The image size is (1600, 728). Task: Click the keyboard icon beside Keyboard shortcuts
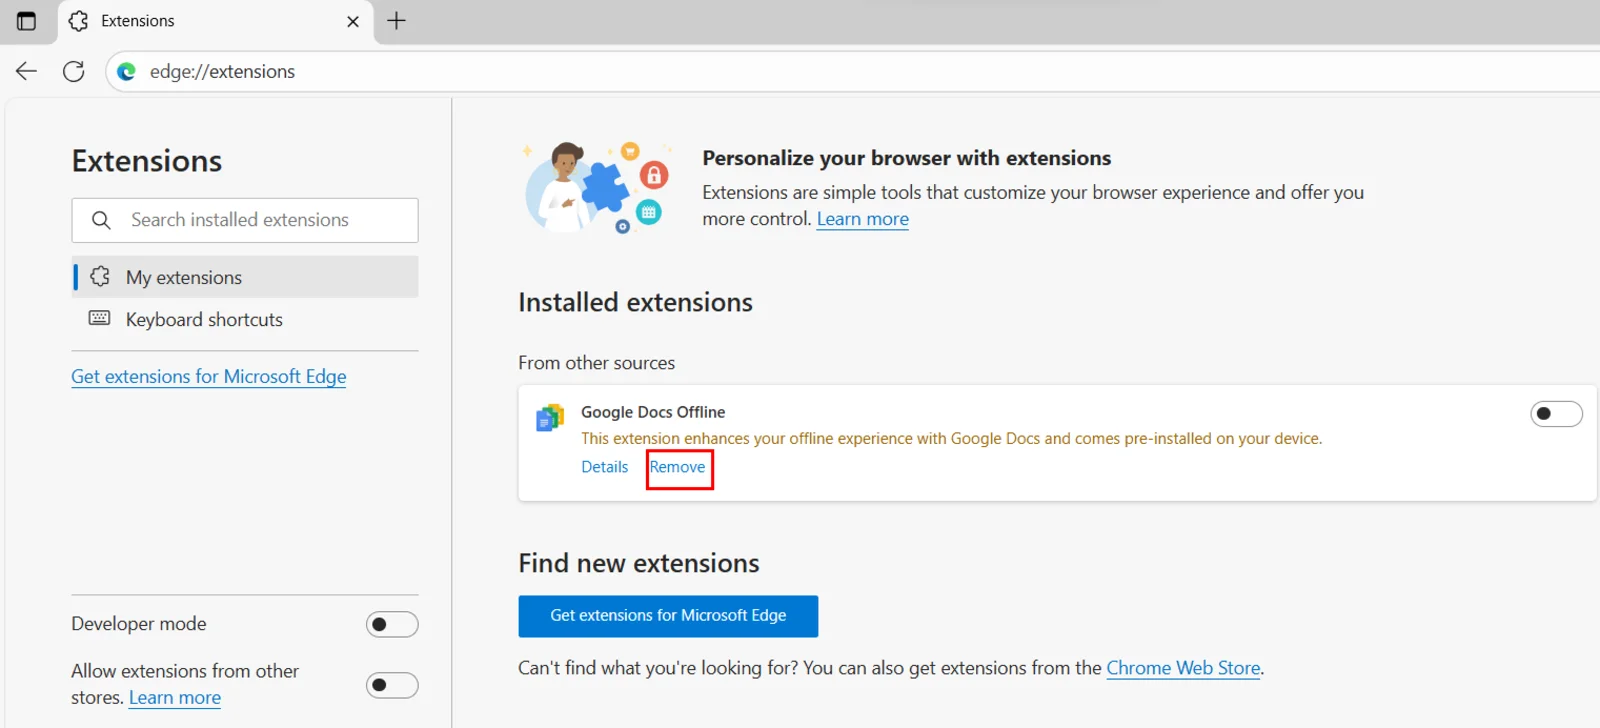tap(100, 318)
